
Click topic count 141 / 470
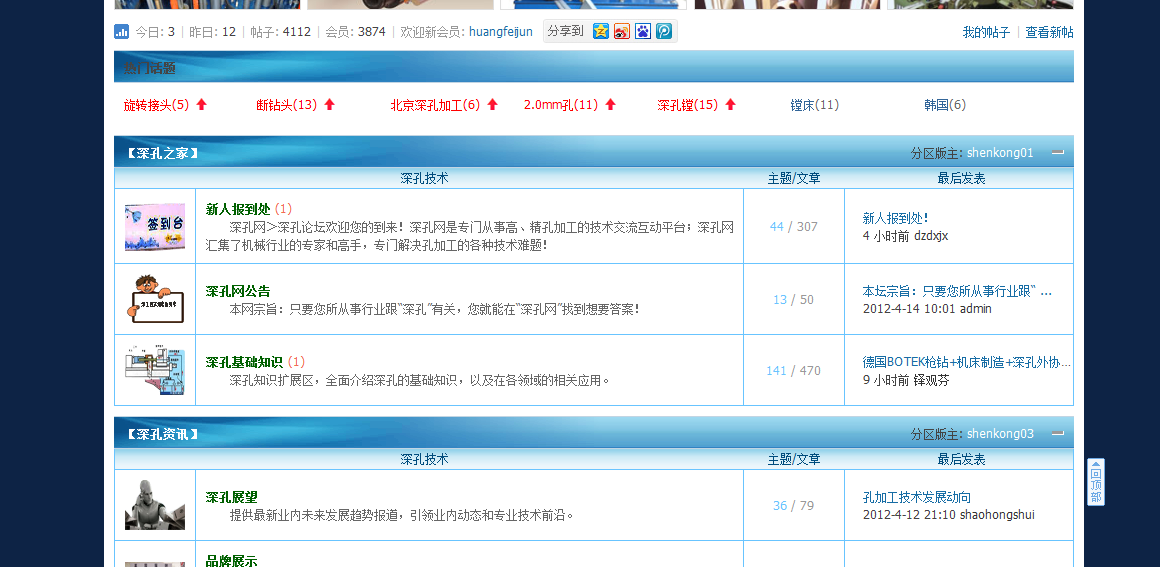pos(793,371)
